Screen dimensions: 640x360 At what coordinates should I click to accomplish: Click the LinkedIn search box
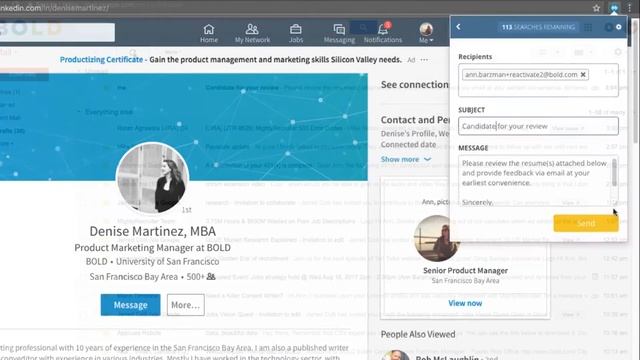57,32
